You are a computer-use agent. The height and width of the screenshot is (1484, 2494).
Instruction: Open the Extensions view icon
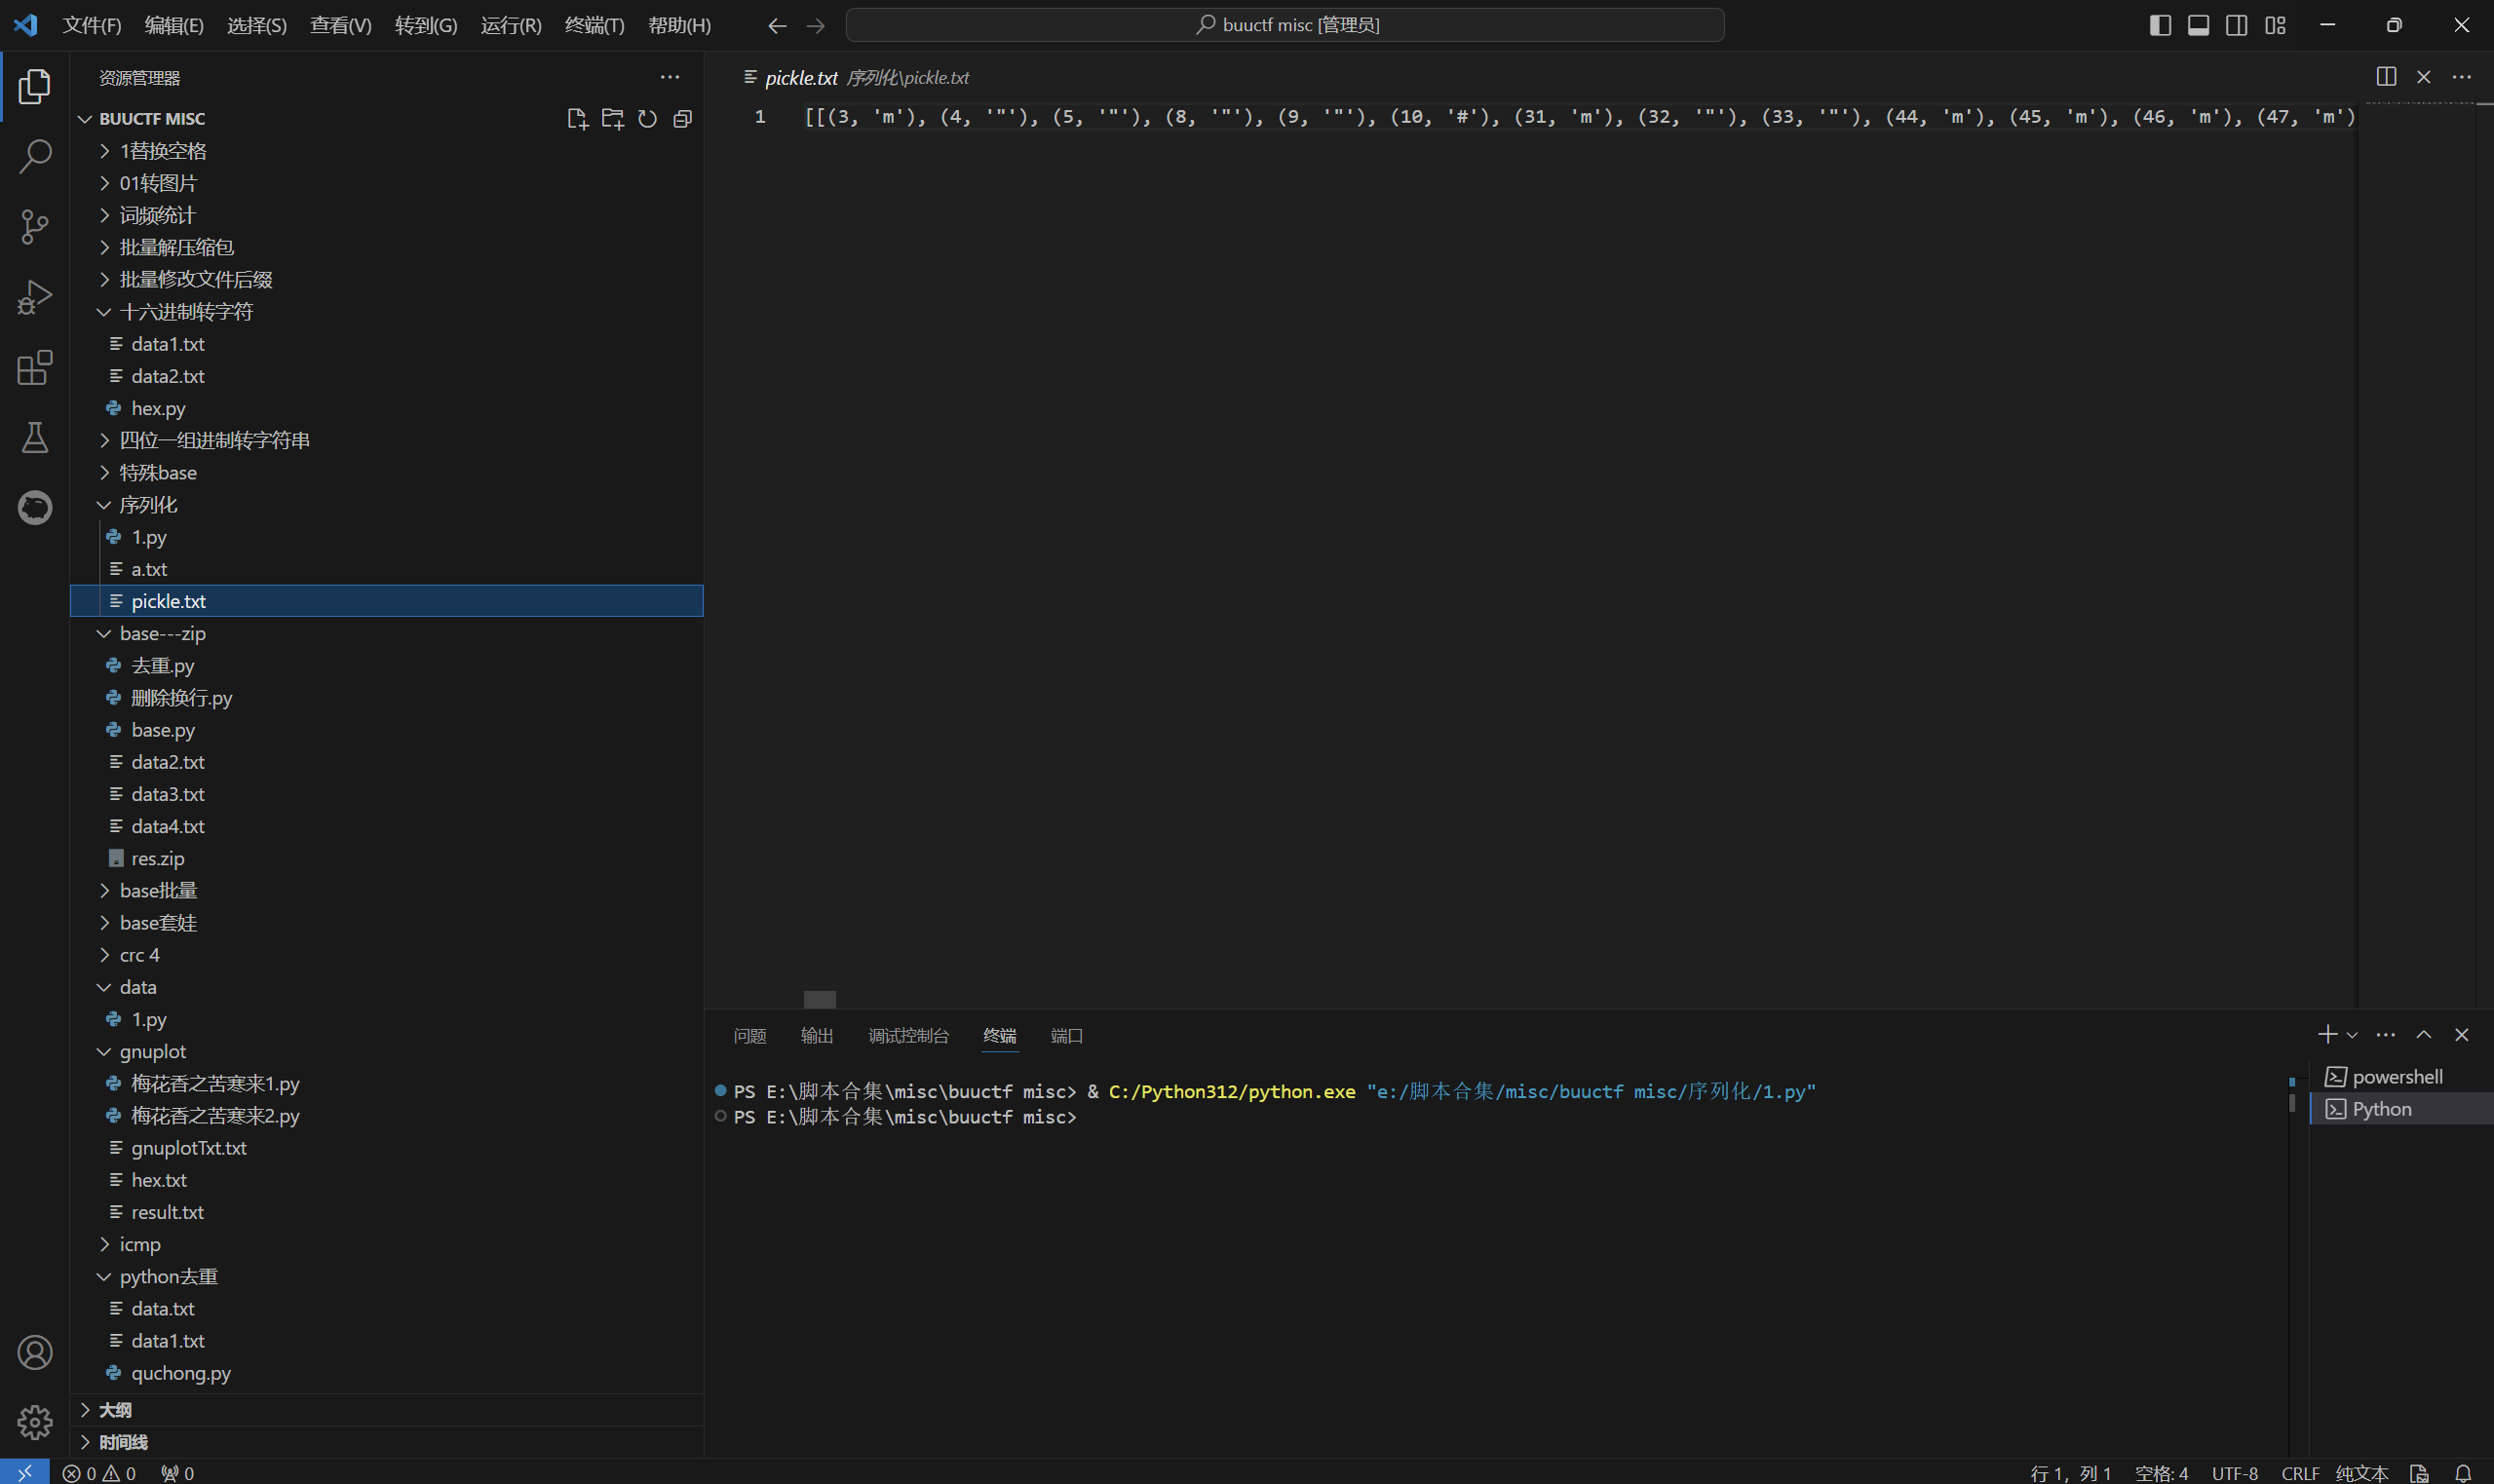point(35,367)
